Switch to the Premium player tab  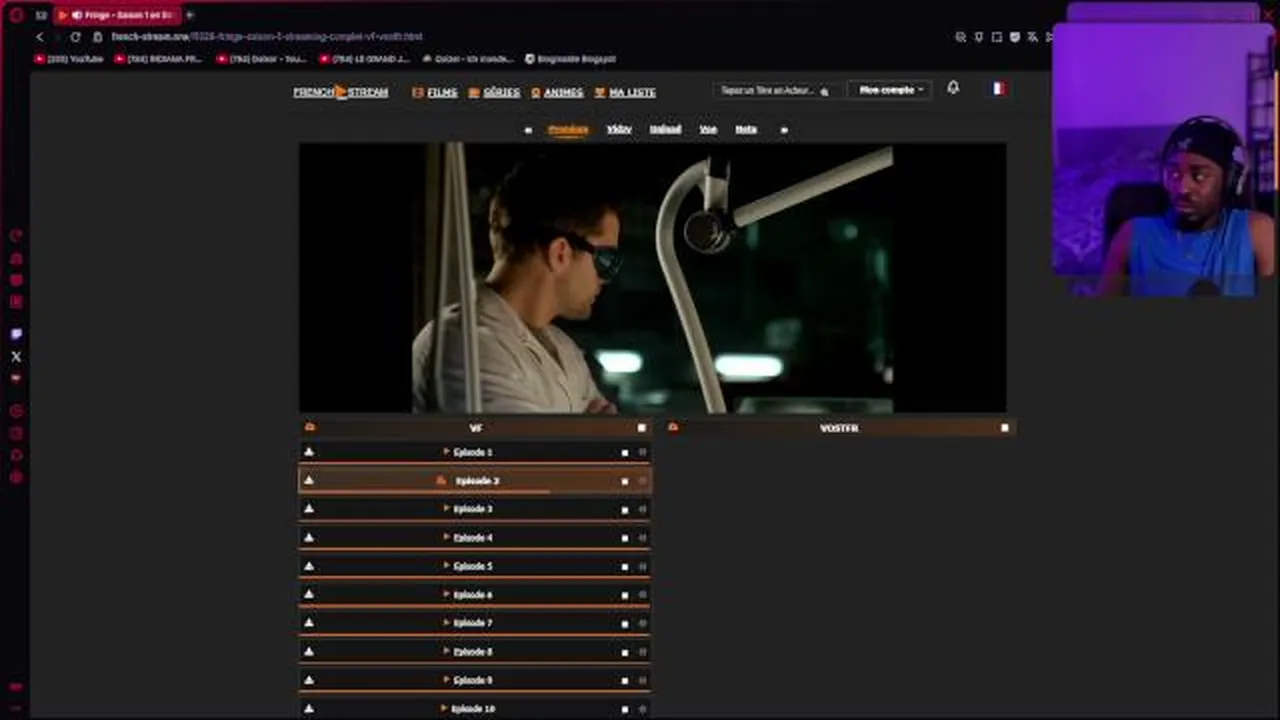pos(568,129)
